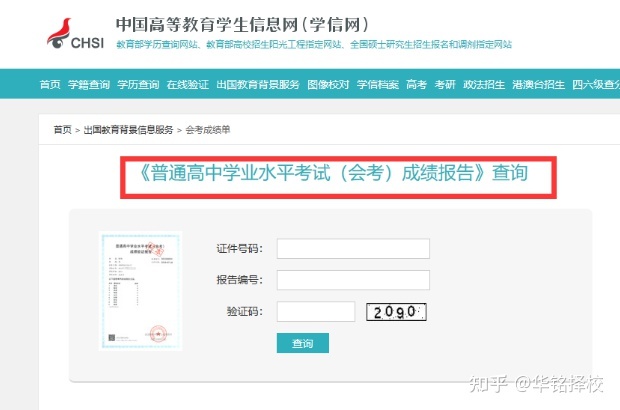Go to 学历查询 menu item
Screen dimensions: 620x410
pos(138,85)
